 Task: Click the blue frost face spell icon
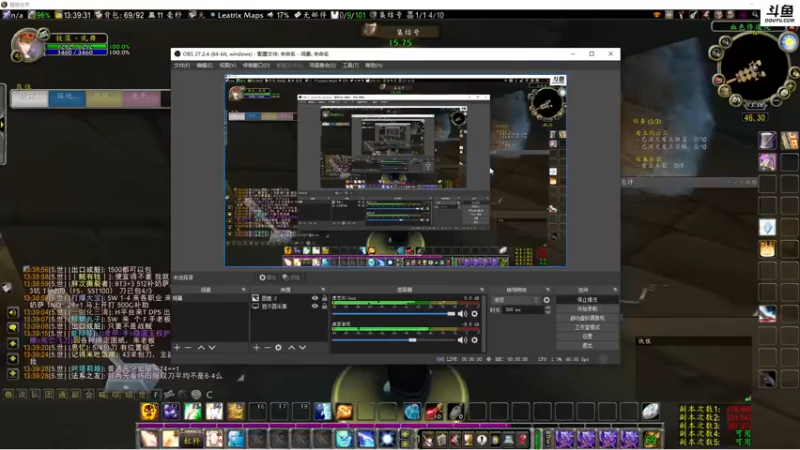(x=344, y=439)
